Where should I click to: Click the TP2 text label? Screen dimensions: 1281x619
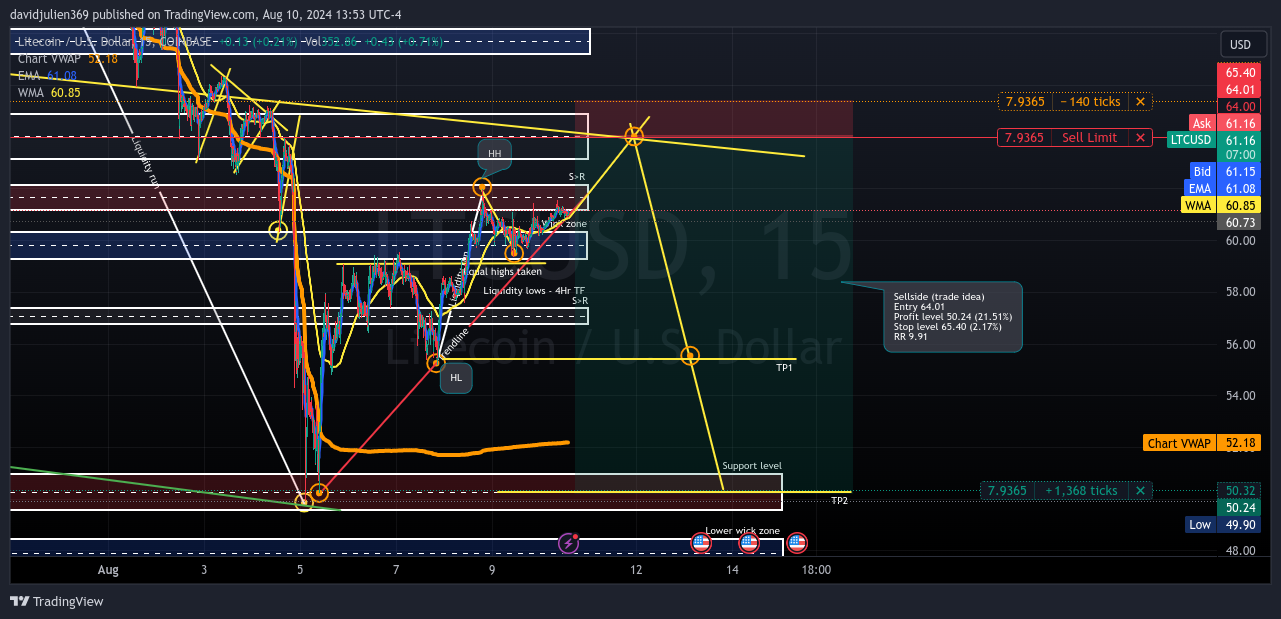pos(839,500)
